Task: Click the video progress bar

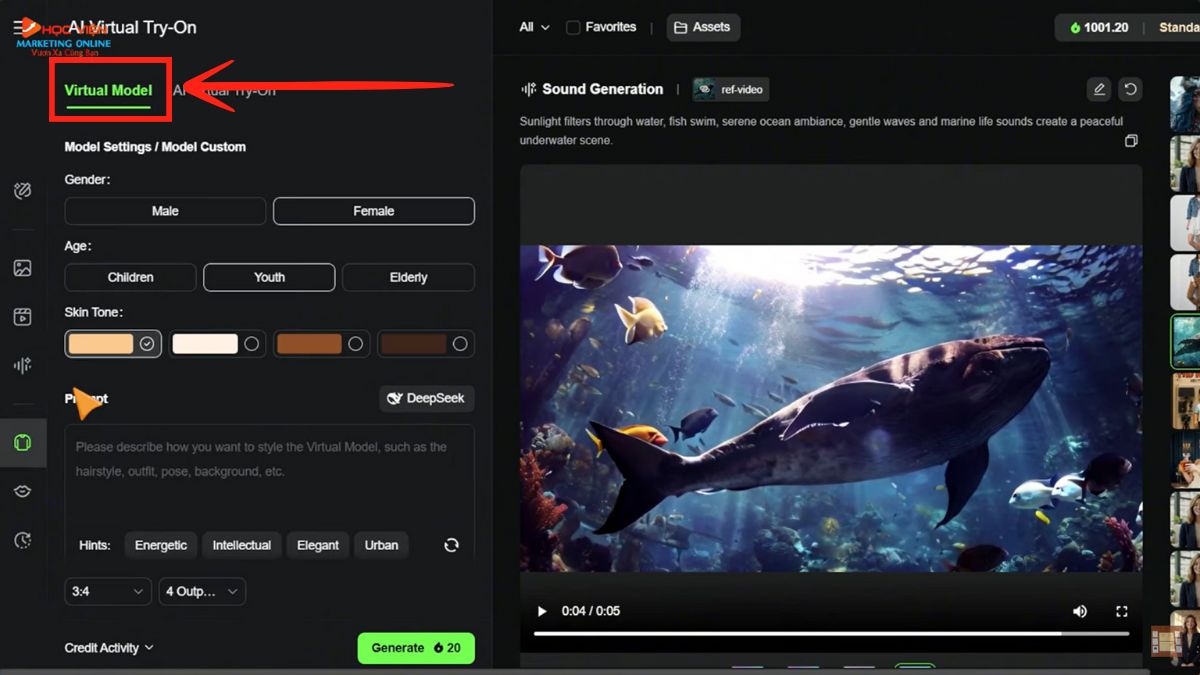Action: click(831, 633)
